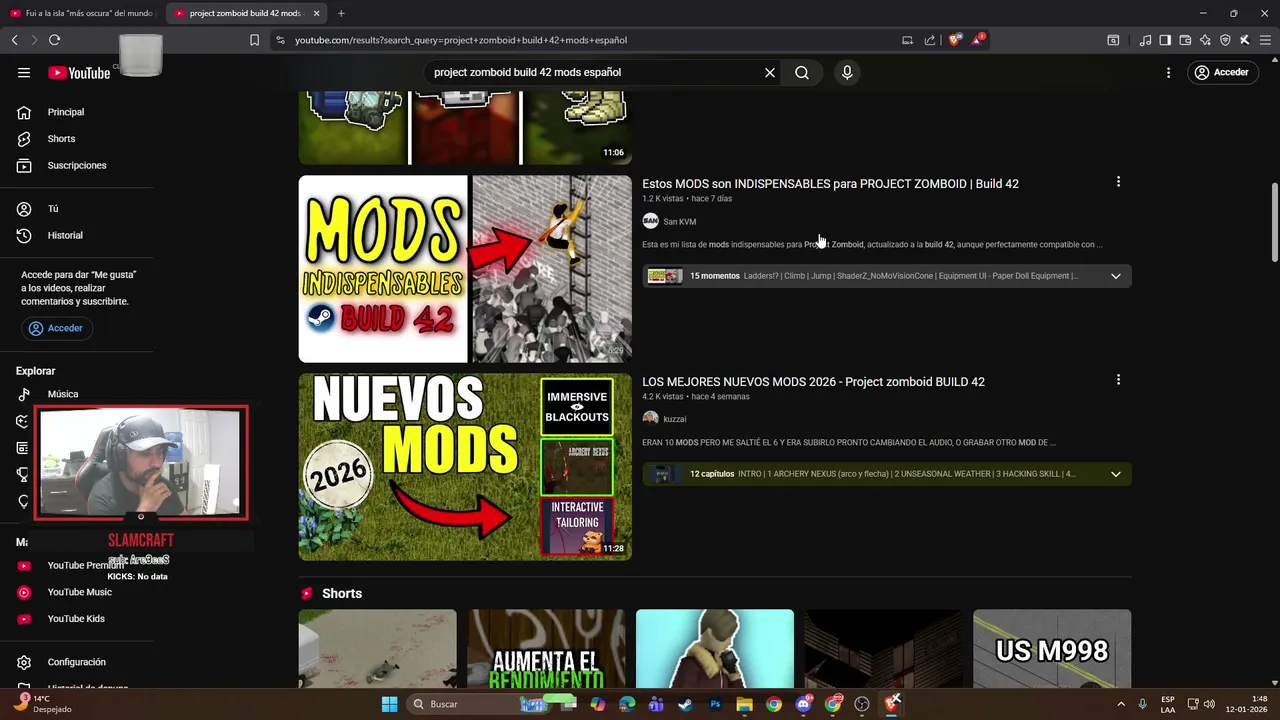
Task: Open the US M998 short
Action: click(x=1052, y=648)
